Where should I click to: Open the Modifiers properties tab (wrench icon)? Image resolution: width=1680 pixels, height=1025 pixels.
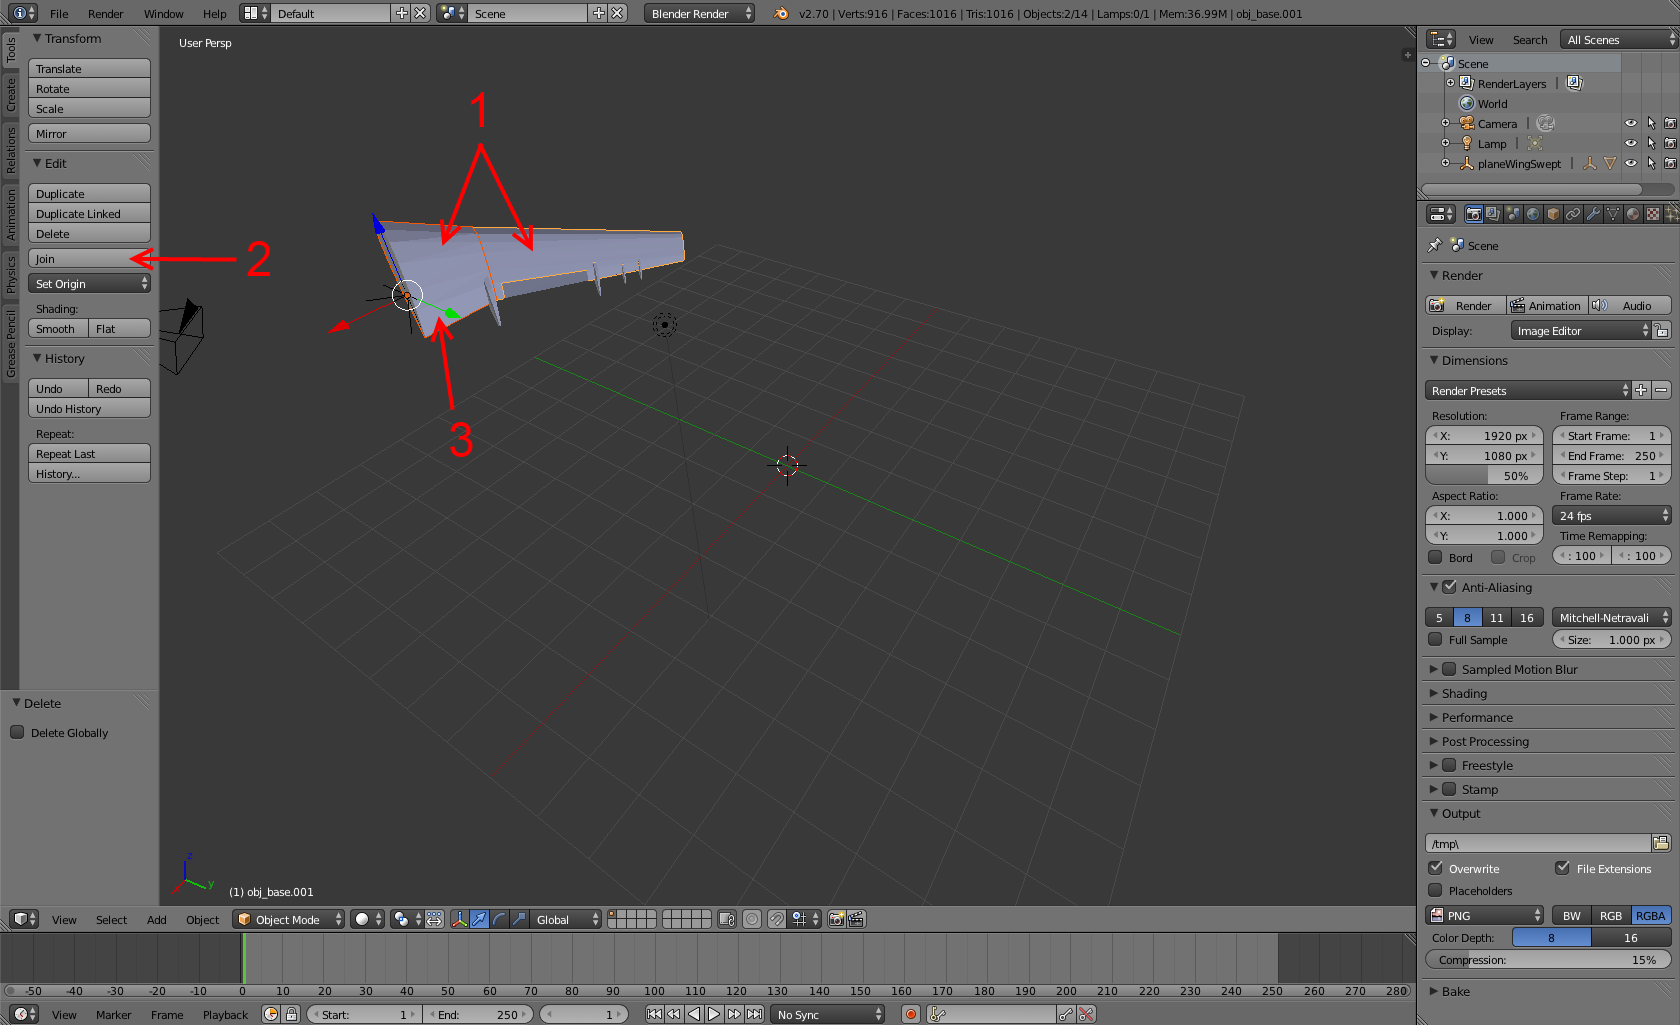pos(1593,214)
